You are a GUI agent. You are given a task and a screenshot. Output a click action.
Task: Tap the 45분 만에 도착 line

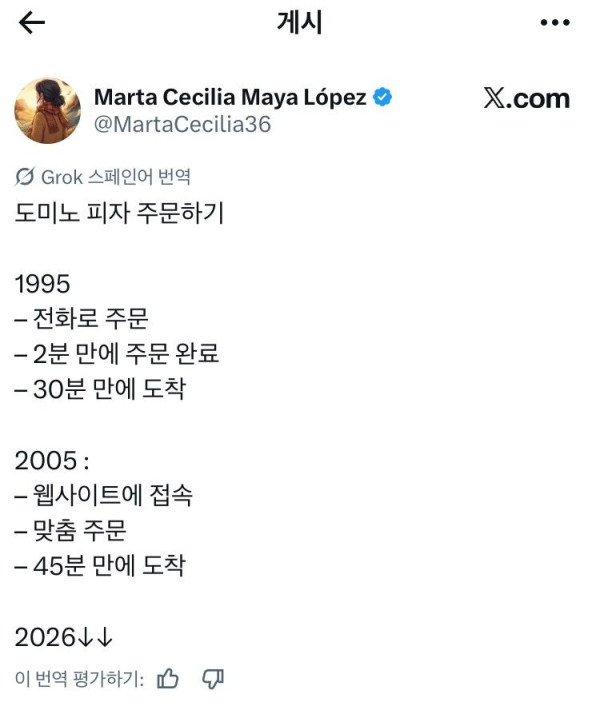point(100,566)
